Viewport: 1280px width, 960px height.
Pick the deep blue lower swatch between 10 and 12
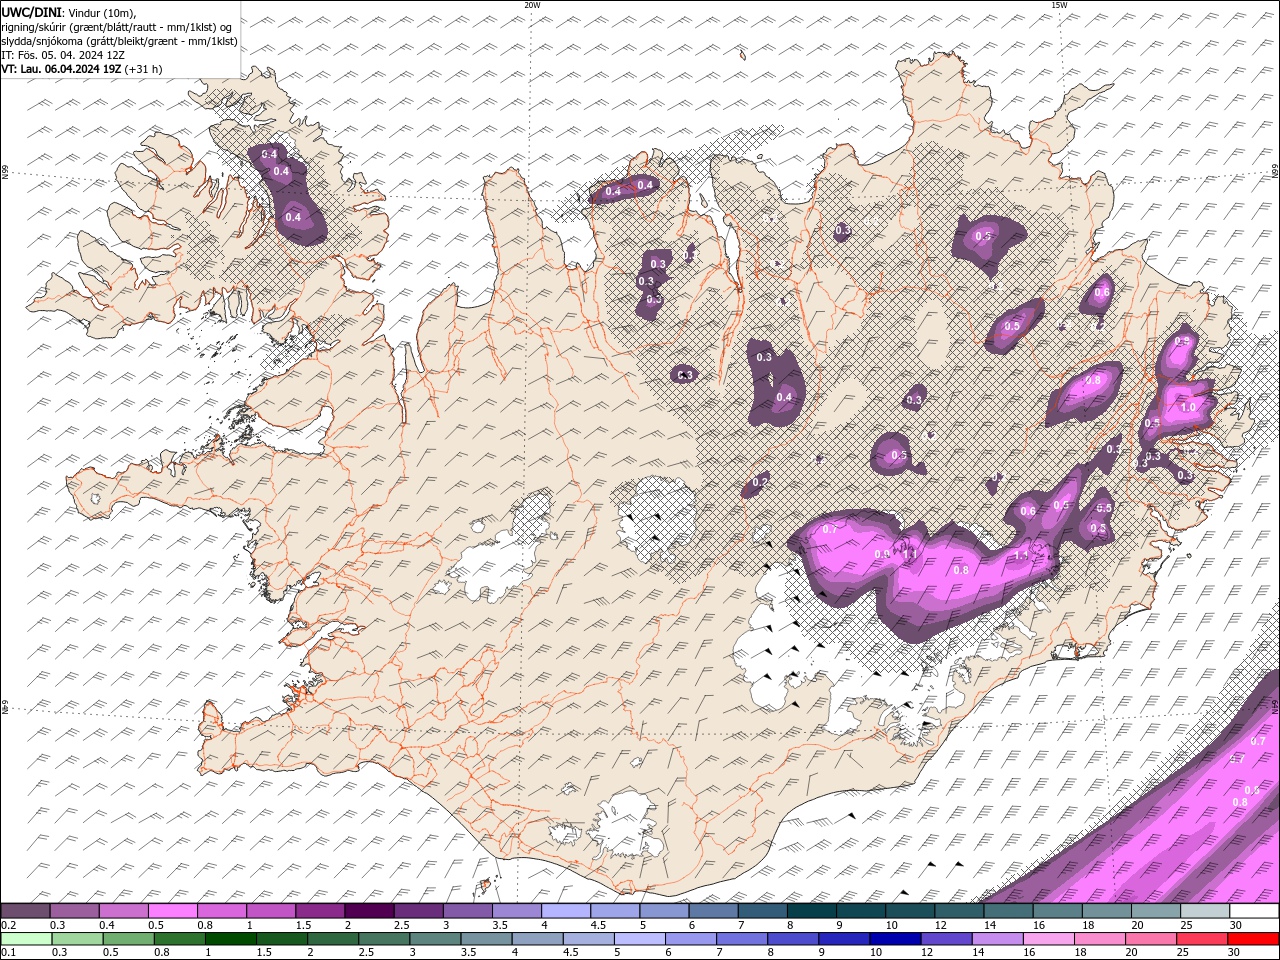[x=895, y=939]
